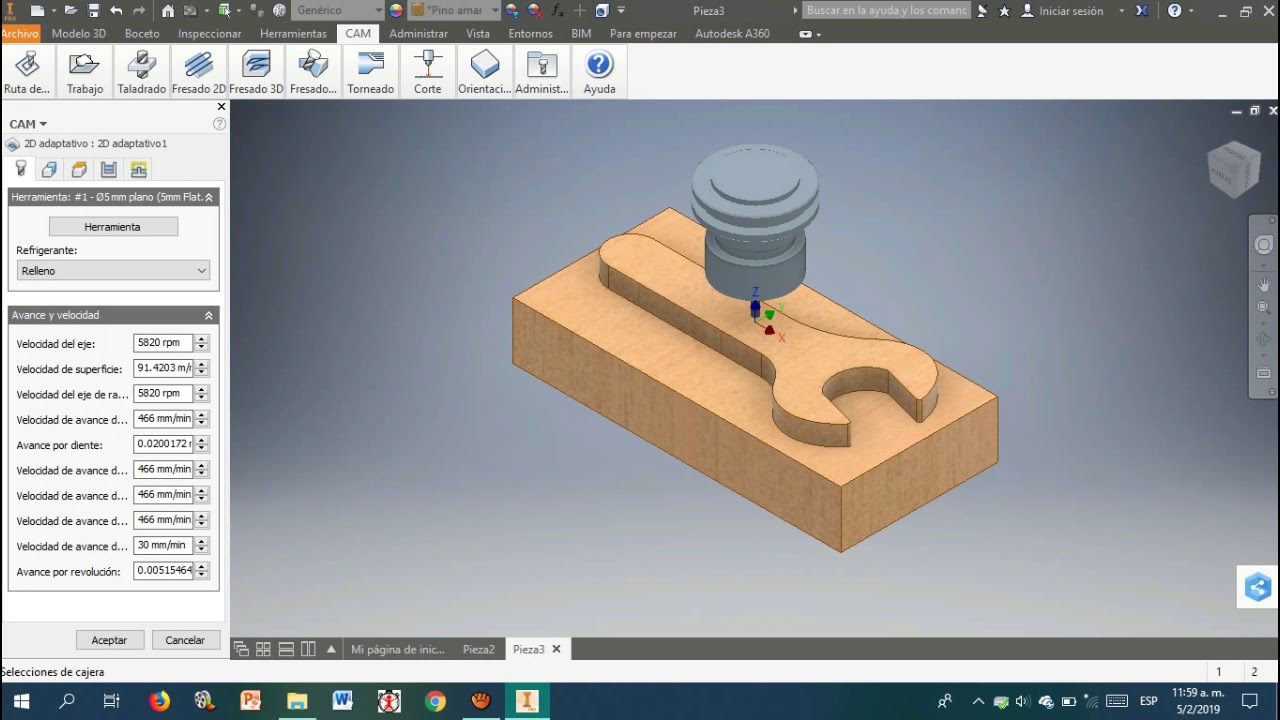Viewport: 1280px width, 720px height.
Task: Click Iniciar sesión sign-in link
Action: [1071, 11]
